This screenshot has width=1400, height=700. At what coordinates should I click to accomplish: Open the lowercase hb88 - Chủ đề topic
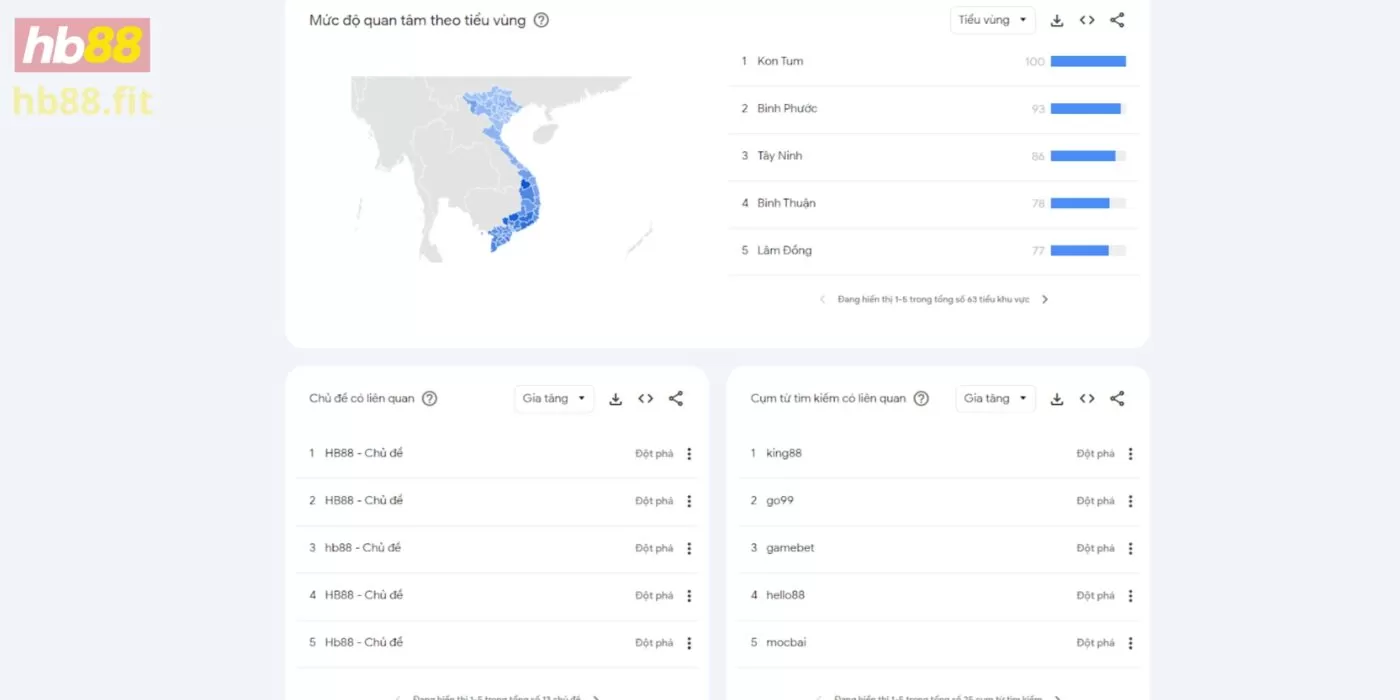point(363,548)
